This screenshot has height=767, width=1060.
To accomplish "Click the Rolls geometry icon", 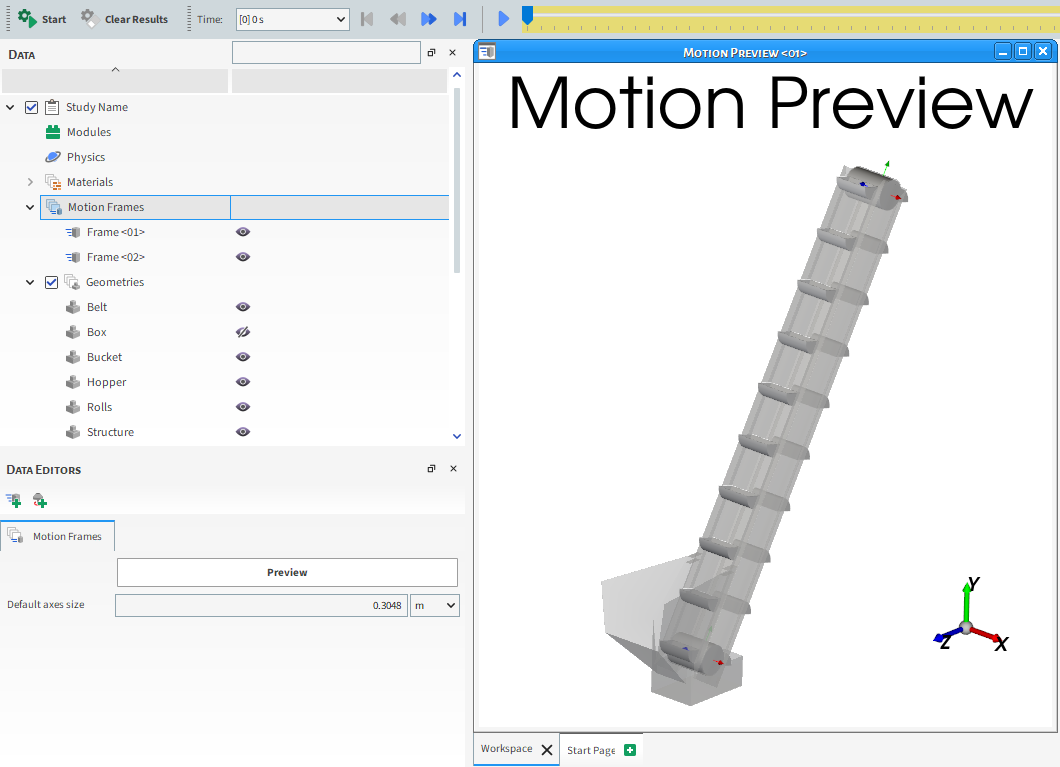I will point(73,407).
